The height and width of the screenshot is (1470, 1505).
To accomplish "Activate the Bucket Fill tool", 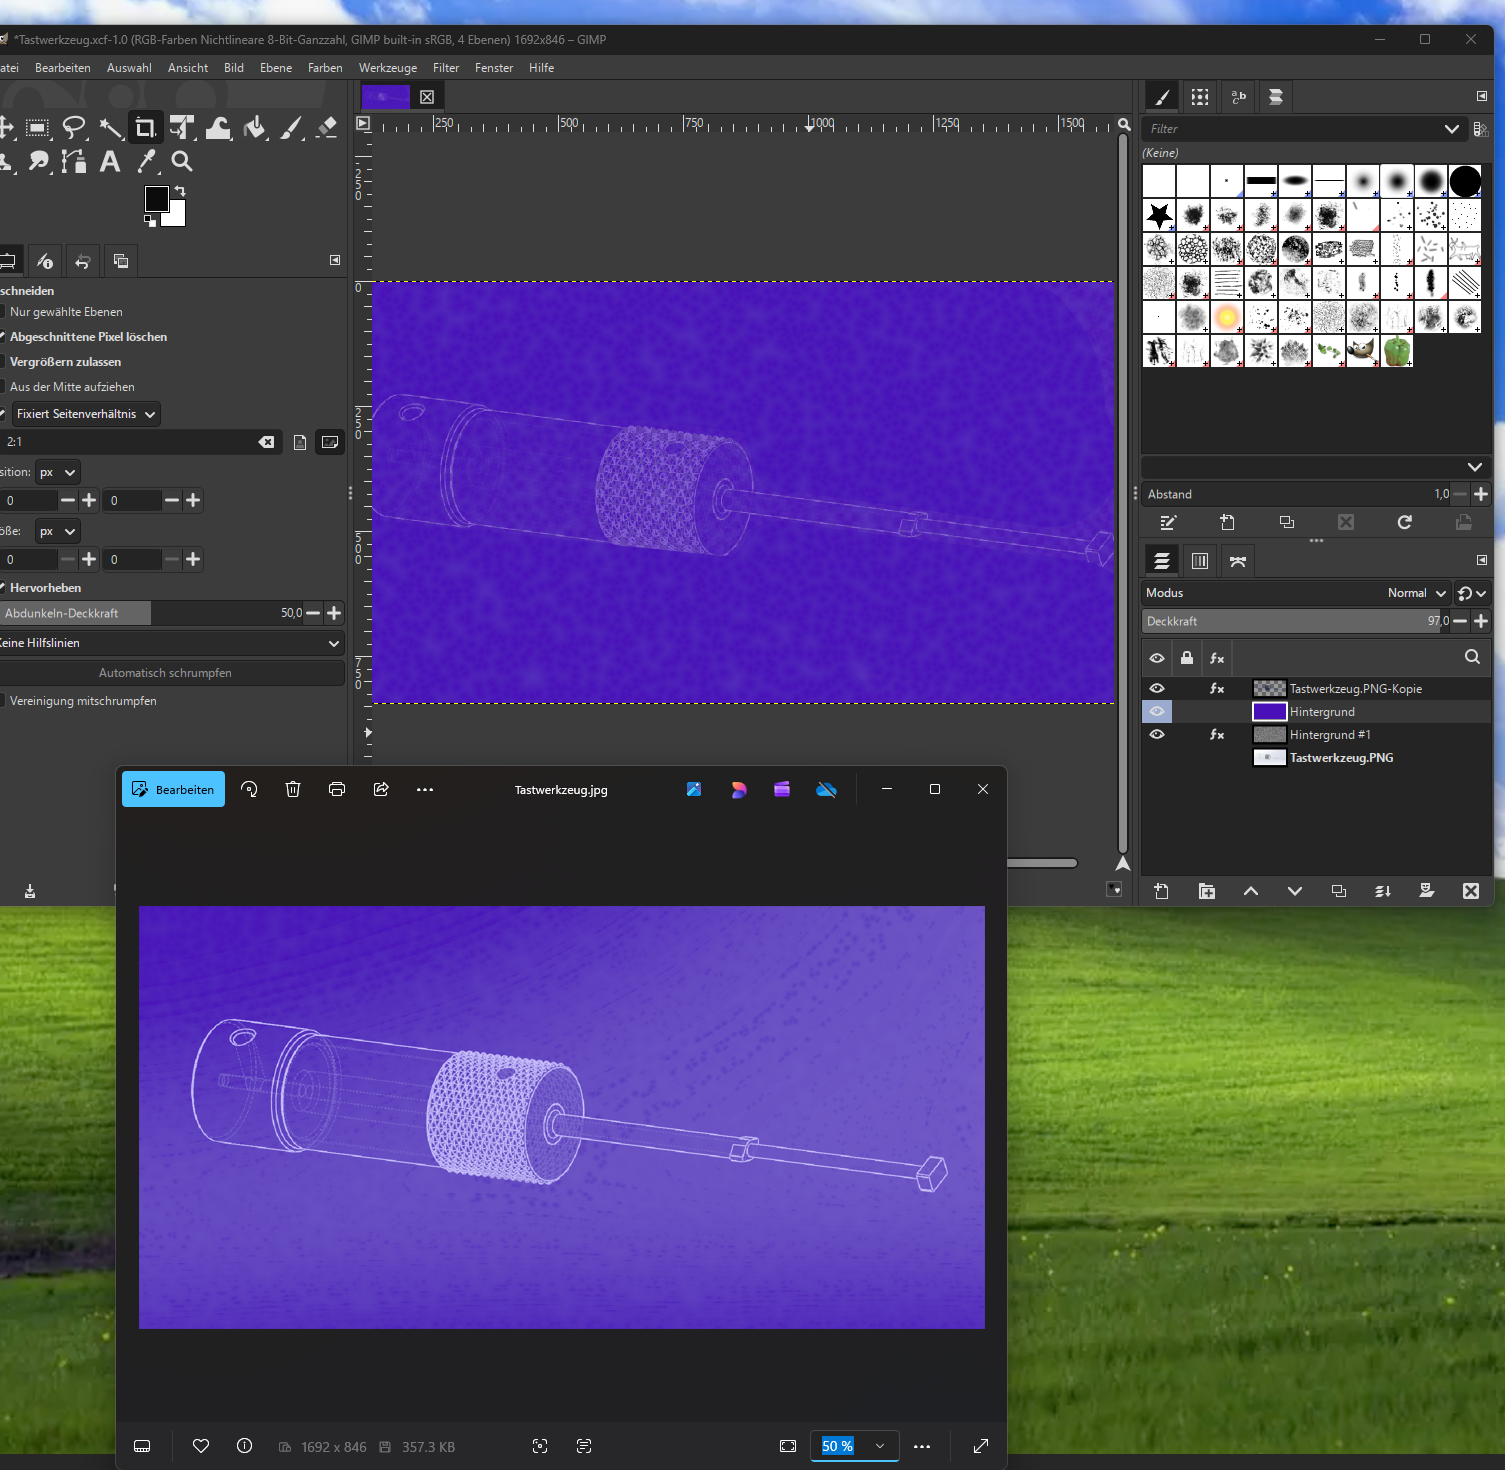I will click(255, 128).
